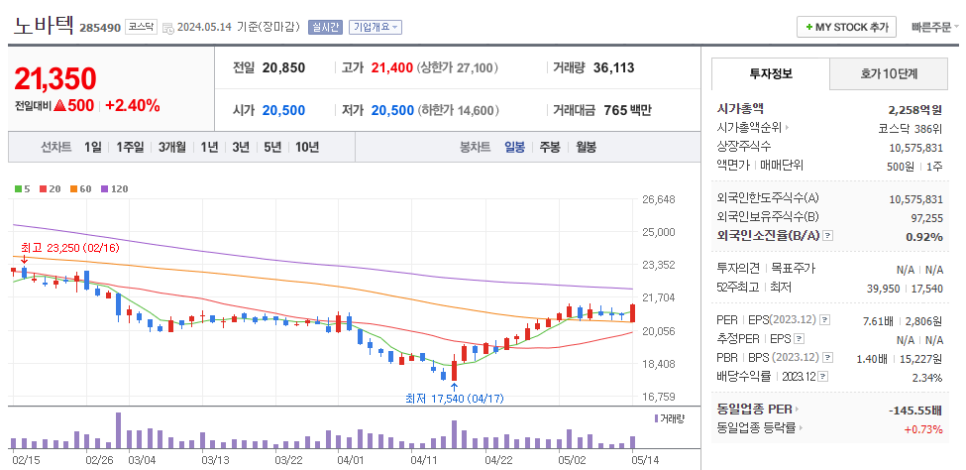The width and height of the screenshot is (966, 470).
Task: Select the 3년 line chart period
Action: click(x=240, y=147)
